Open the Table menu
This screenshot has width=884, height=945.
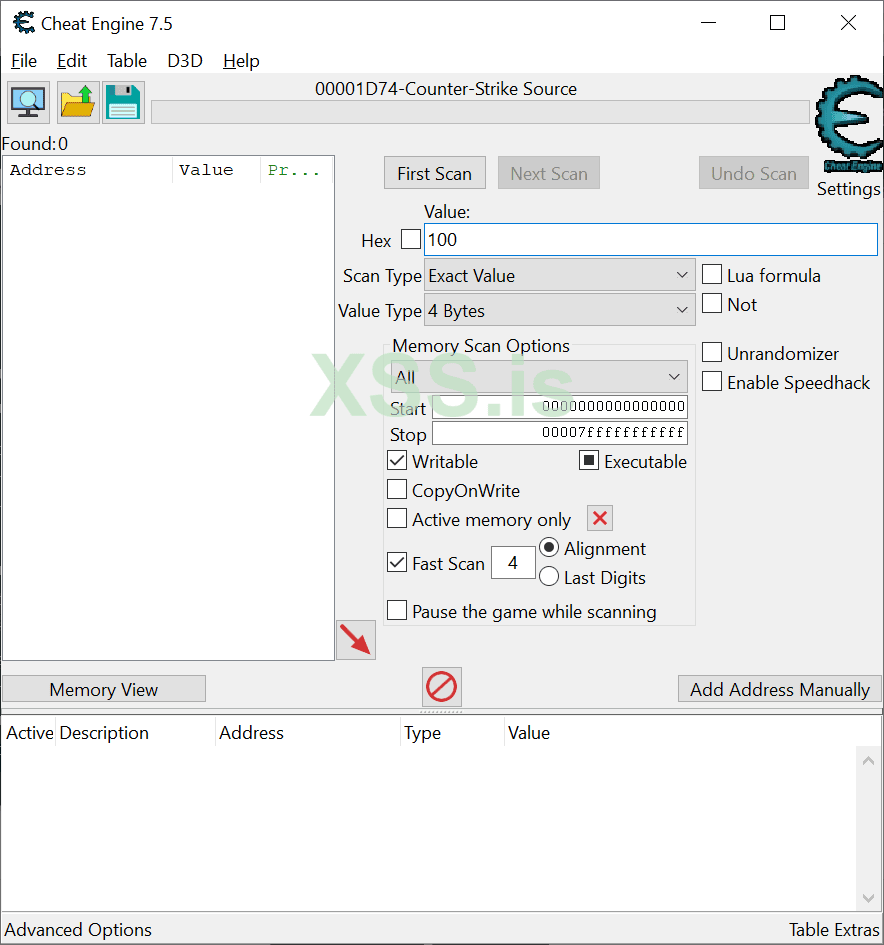pos(127,61)
